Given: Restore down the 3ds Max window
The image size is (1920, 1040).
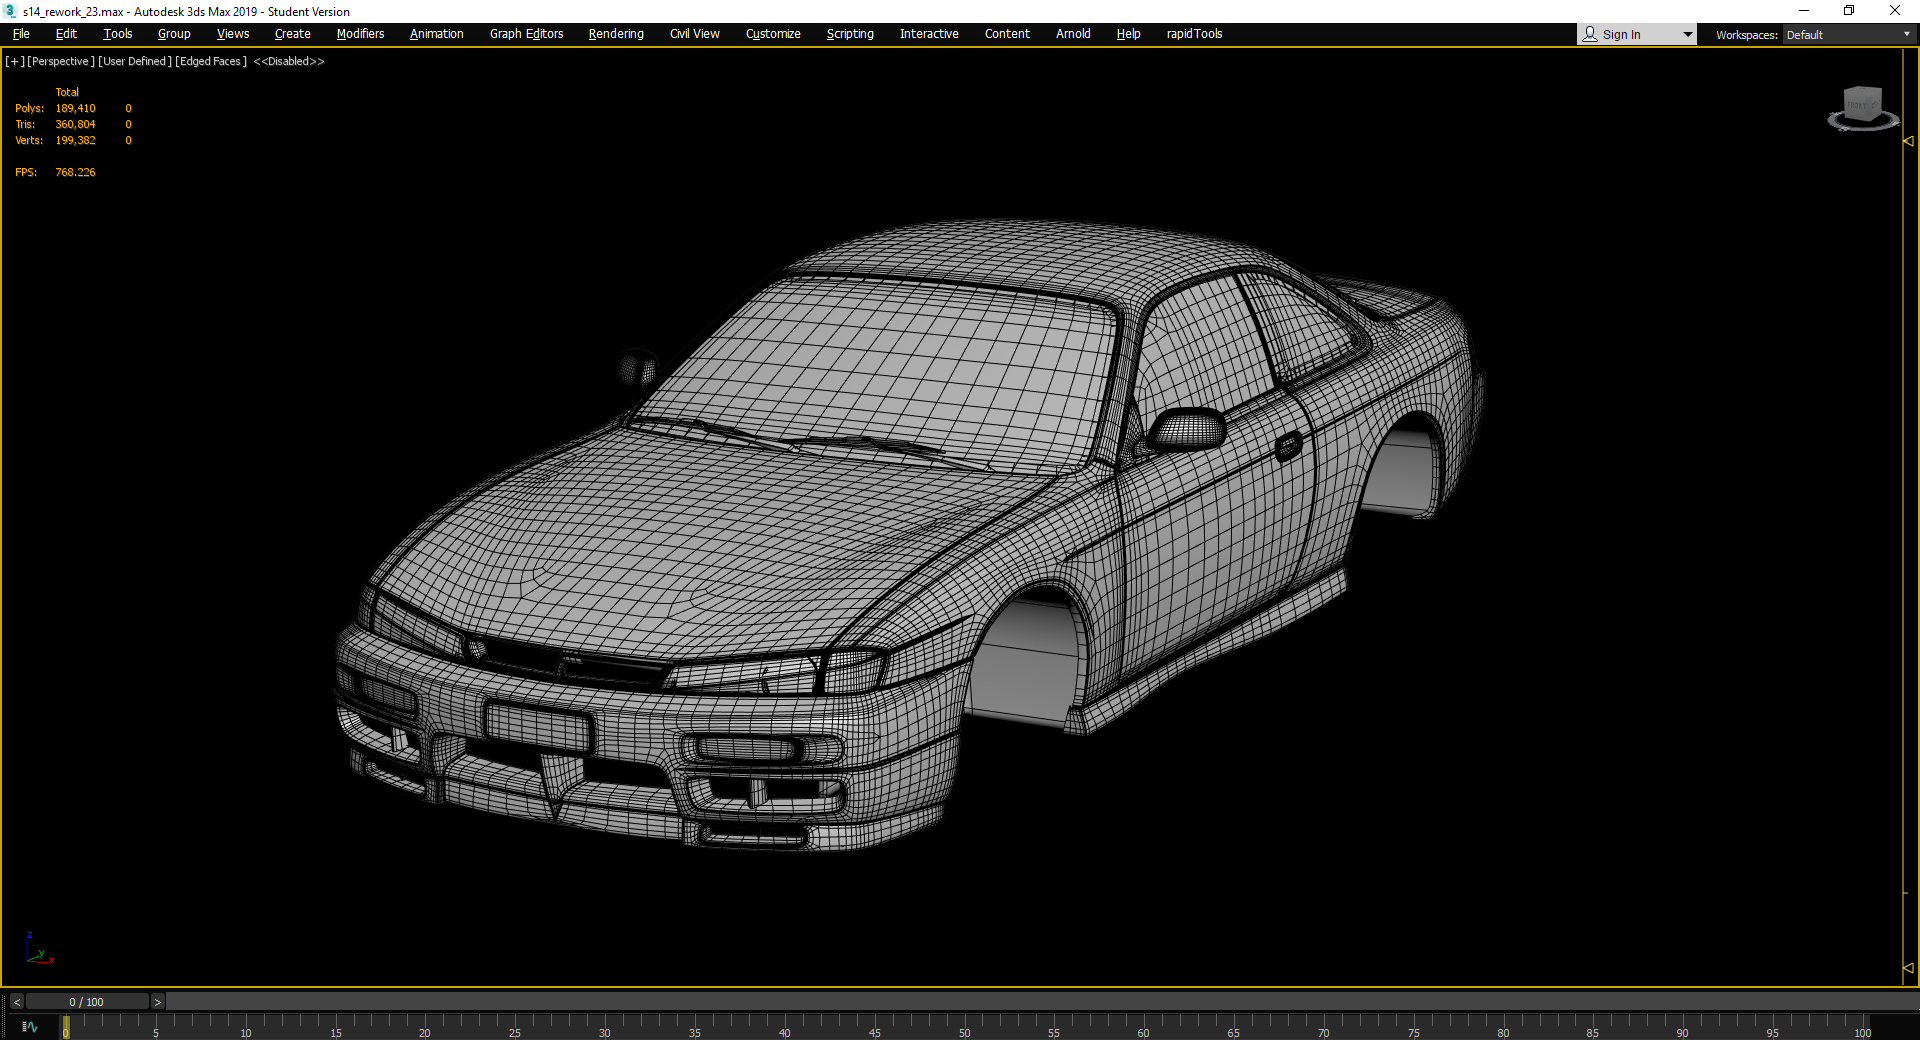Looking at the screenshot, I should 1849,11.
